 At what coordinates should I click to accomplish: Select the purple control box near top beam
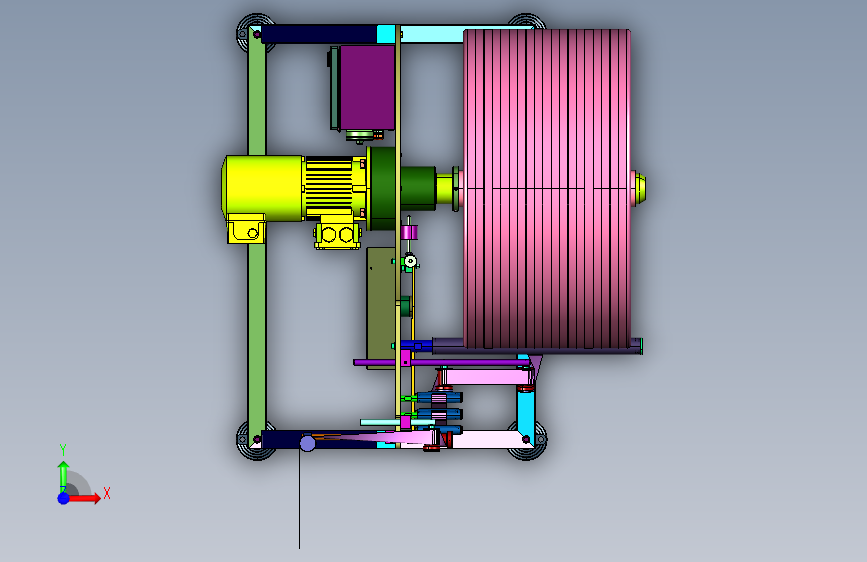coord(367,87)
